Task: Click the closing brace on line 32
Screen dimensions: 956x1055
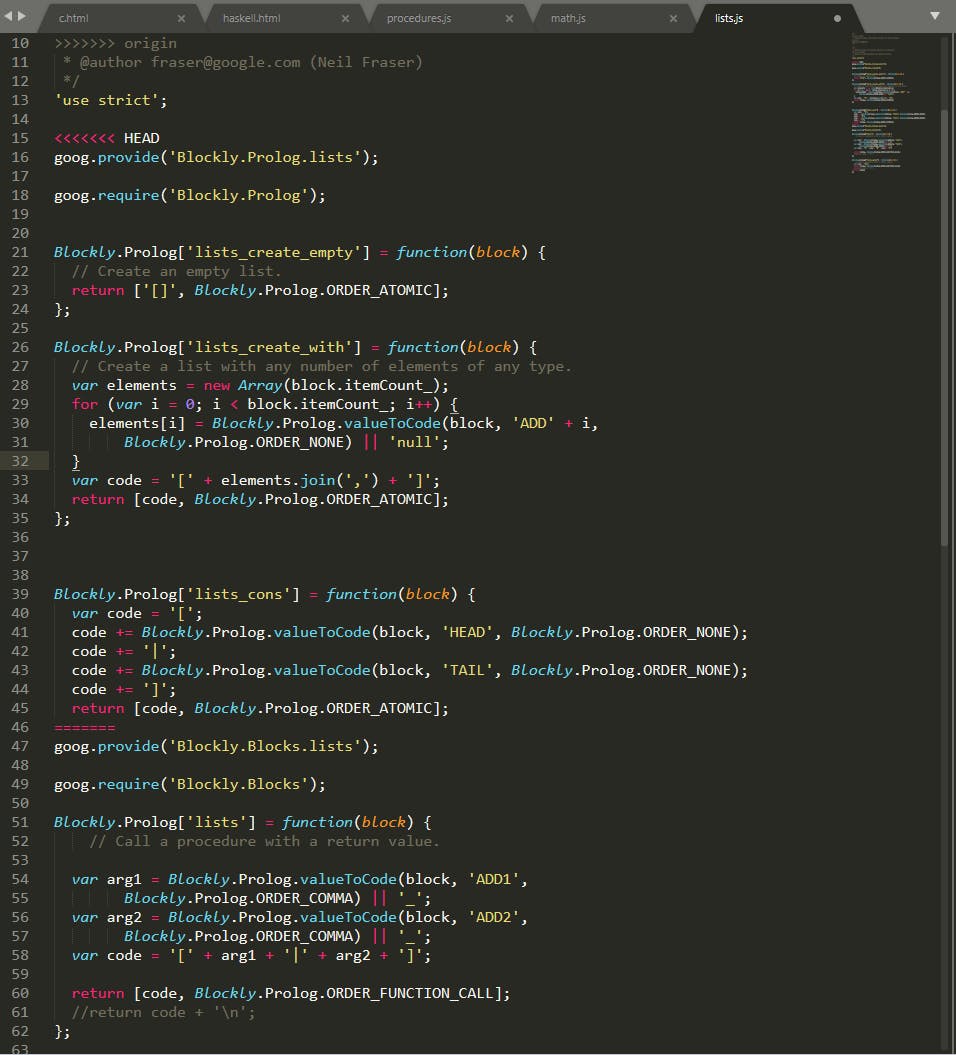Action: pos(75,461)
